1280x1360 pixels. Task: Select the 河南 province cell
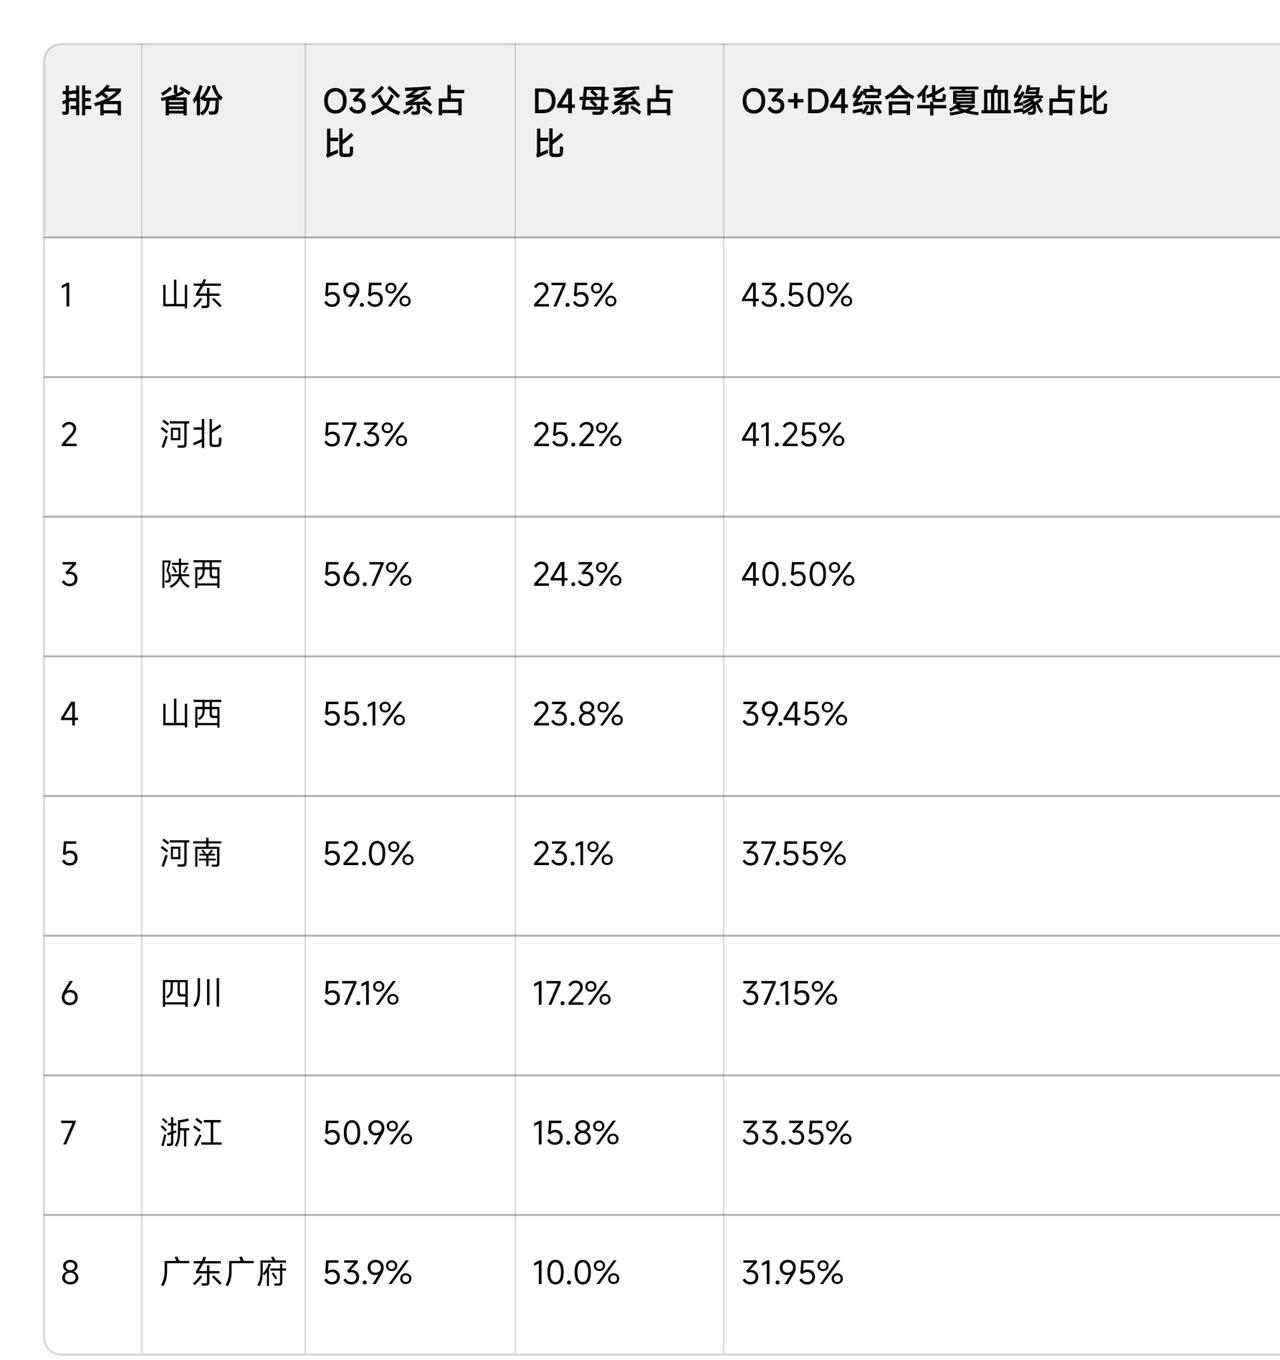click(x=191, y=853)
